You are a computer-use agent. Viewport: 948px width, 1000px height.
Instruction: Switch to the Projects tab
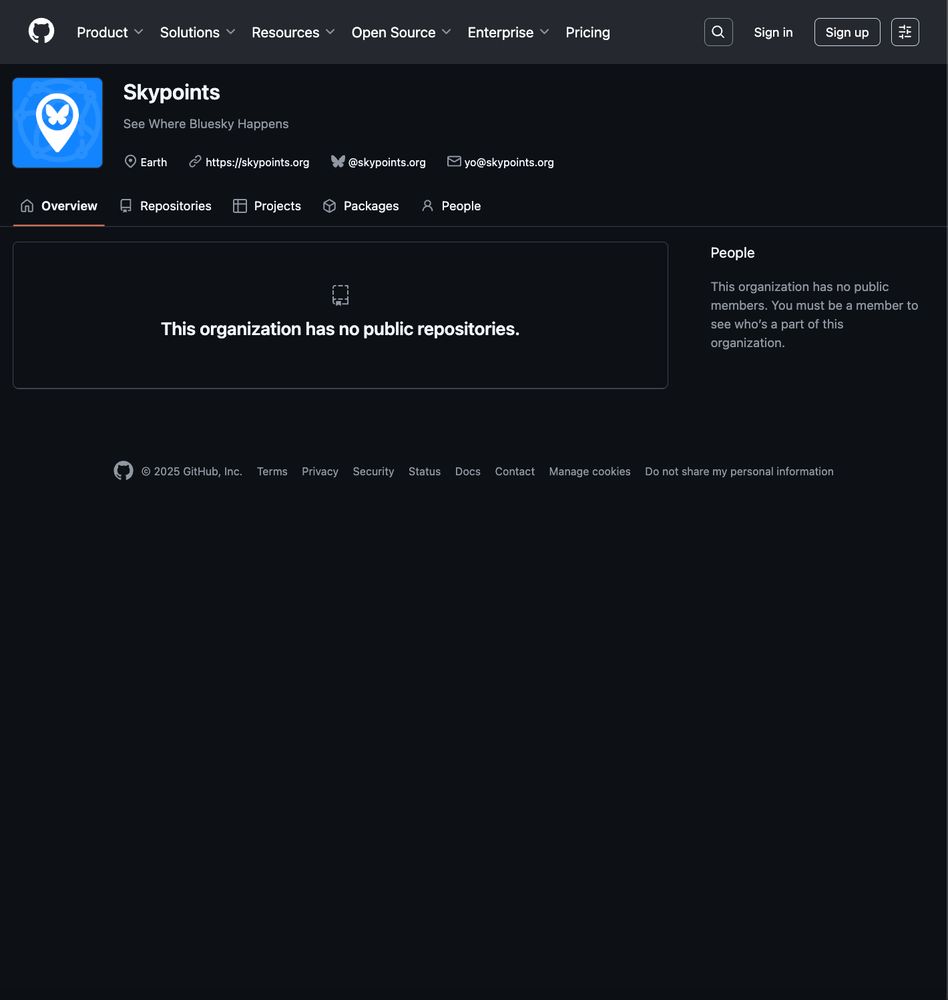267,206
